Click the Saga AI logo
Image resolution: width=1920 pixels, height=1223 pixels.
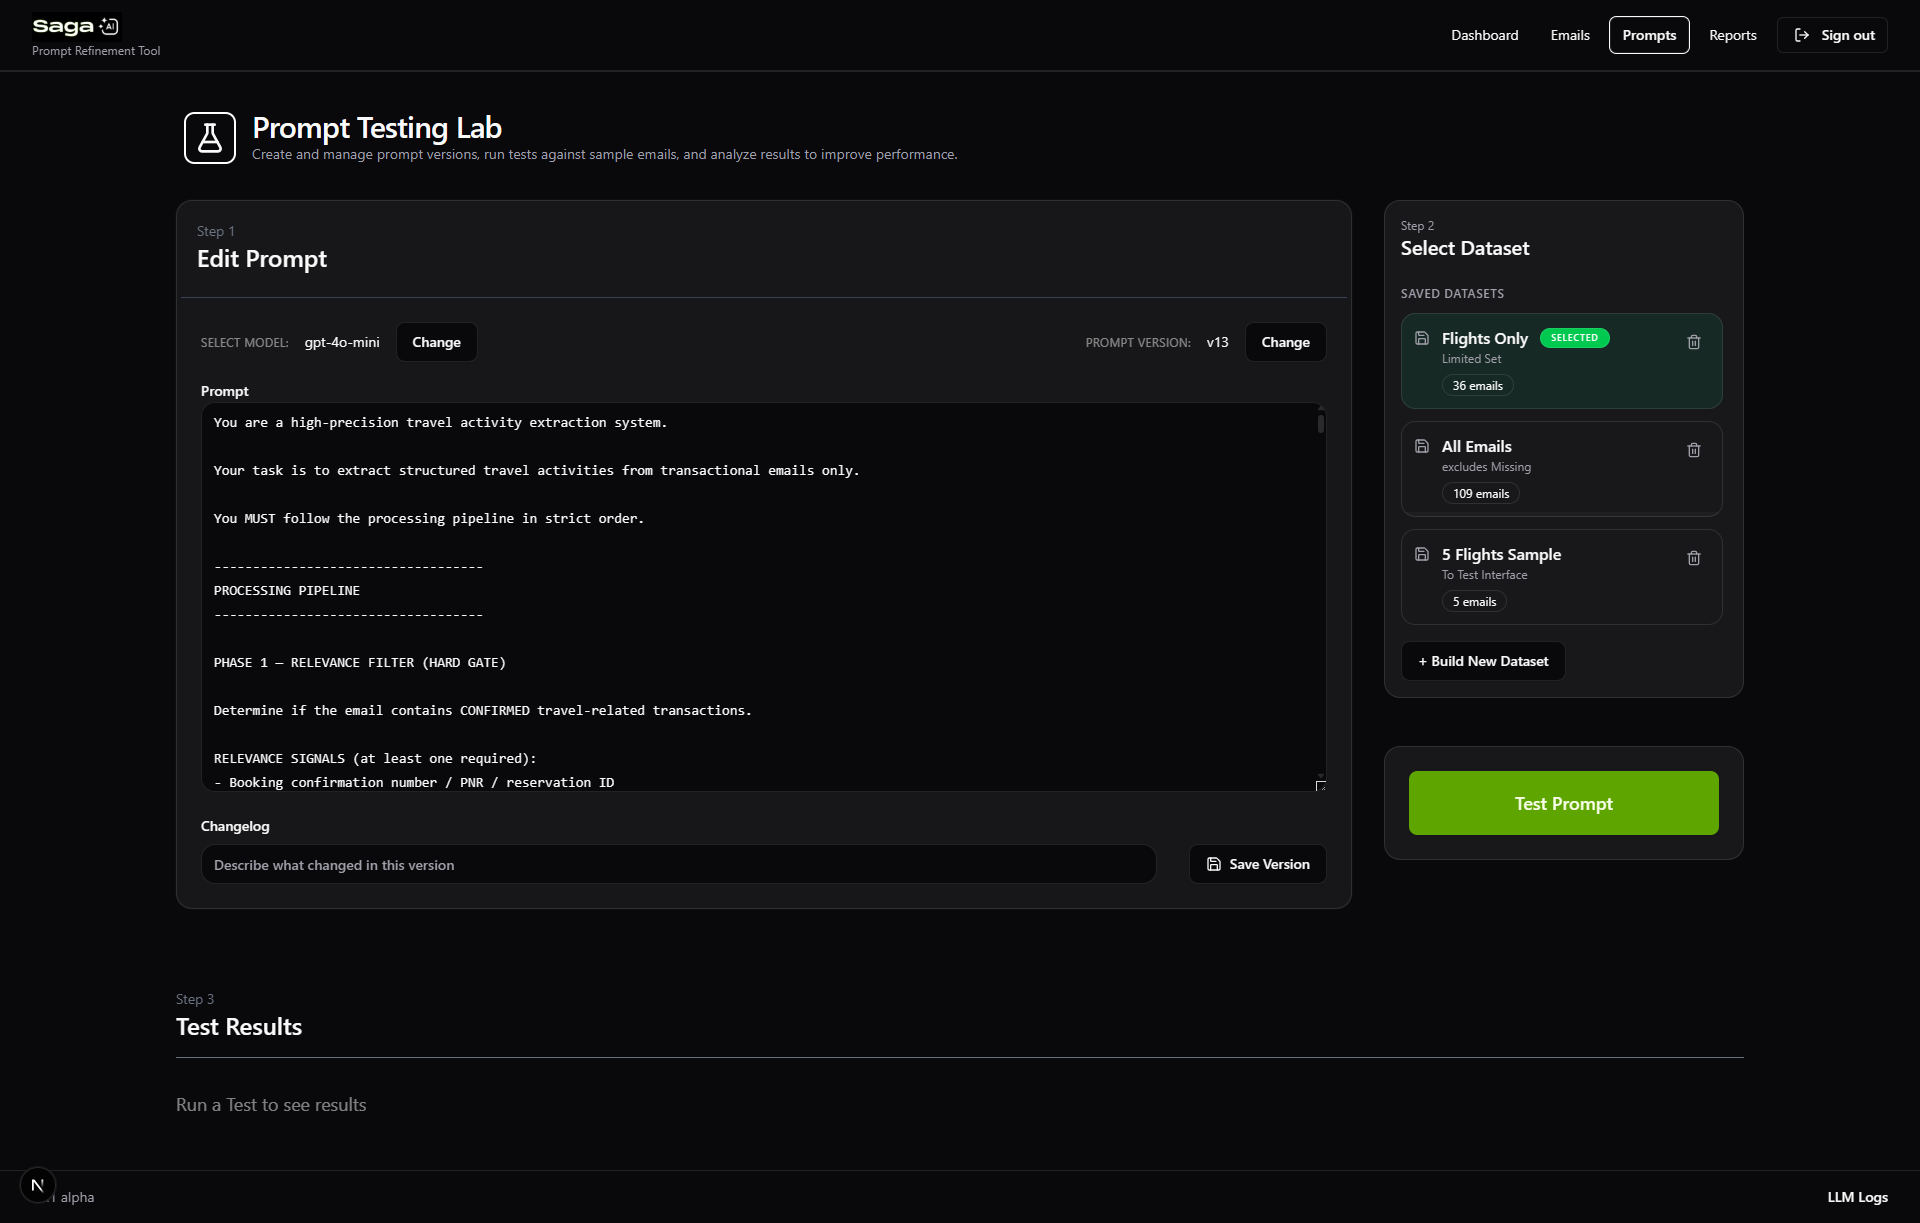click(76, 26)
